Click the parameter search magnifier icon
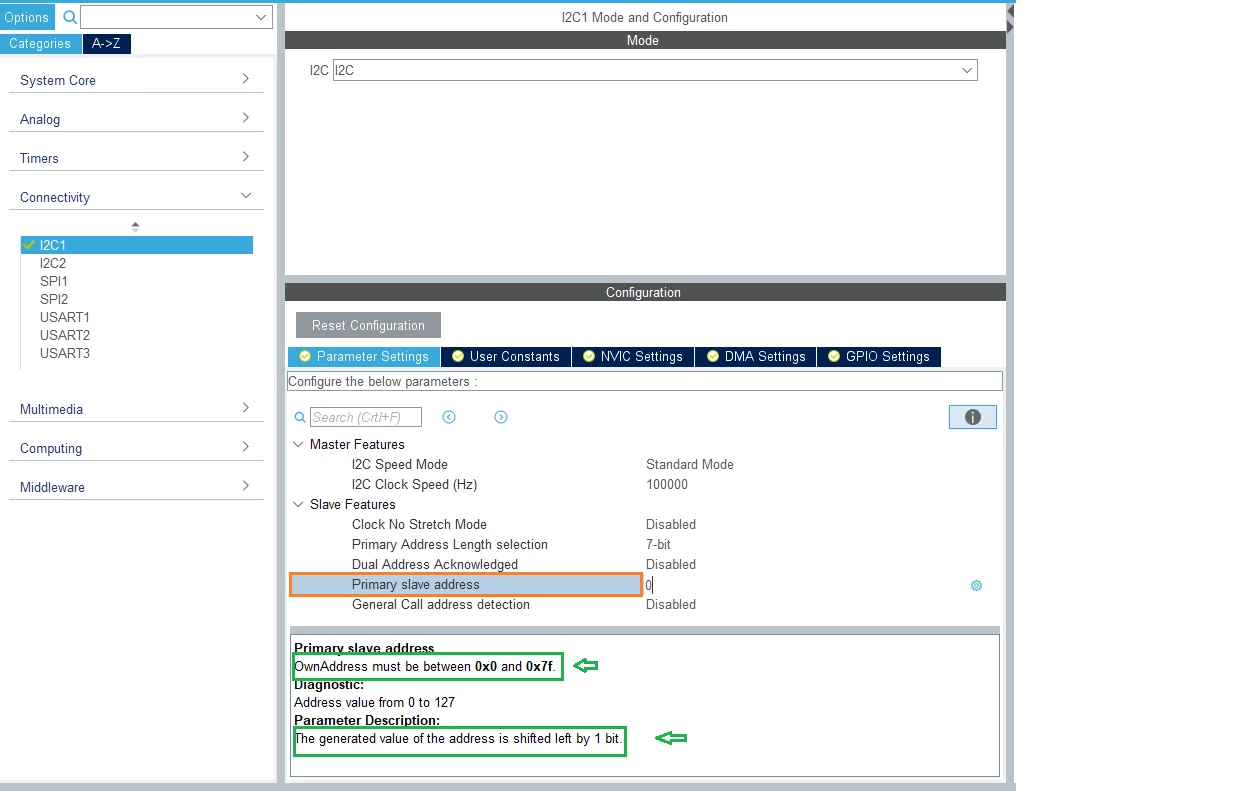 pyautogui.click(x=300, y=417)
